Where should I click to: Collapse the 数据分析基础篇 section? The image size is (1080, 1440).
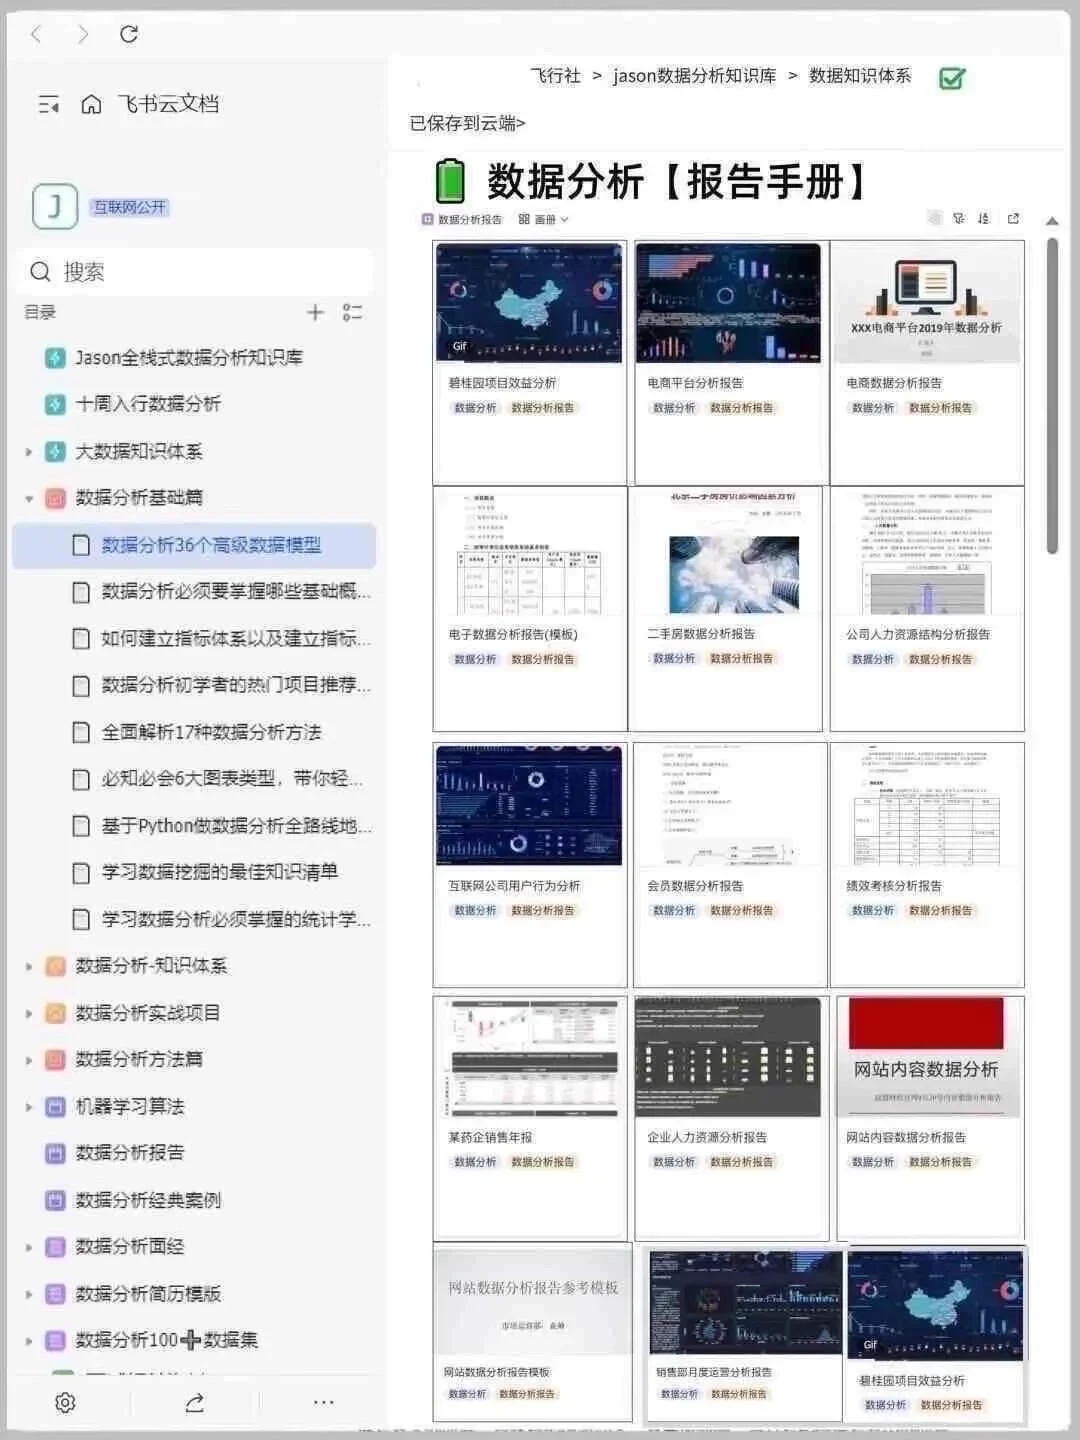[x=27, y=498]
